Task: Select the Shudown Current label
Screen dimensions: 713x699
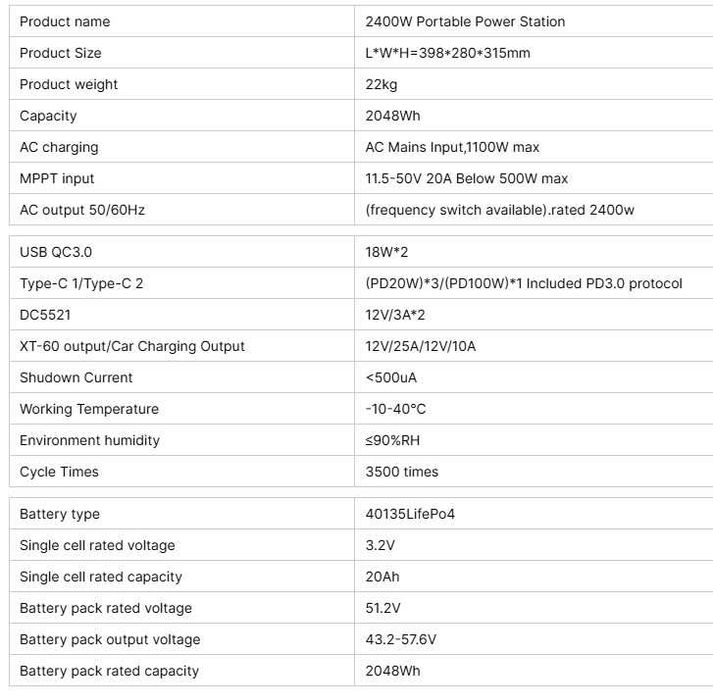Action: click(x=76, y=377)
